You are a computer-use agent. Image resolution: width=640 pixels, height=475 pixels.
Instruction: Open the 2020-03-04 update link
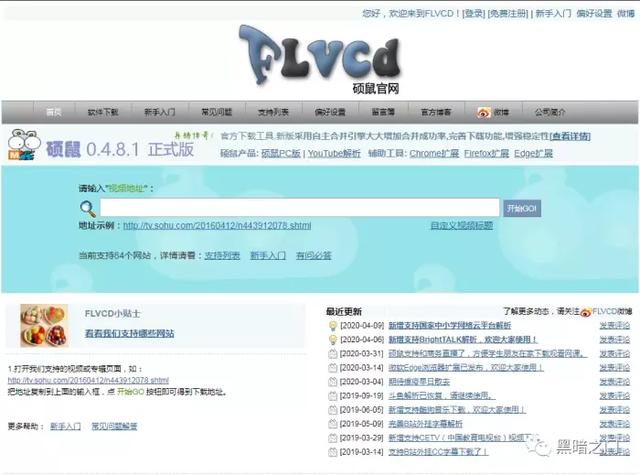pos(419,382)
